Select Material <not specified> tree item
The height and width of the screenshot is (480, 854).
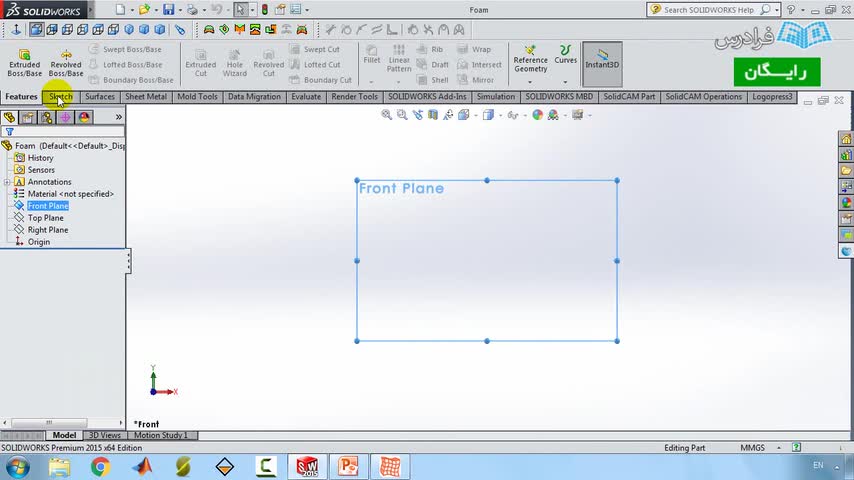[71, 194]
